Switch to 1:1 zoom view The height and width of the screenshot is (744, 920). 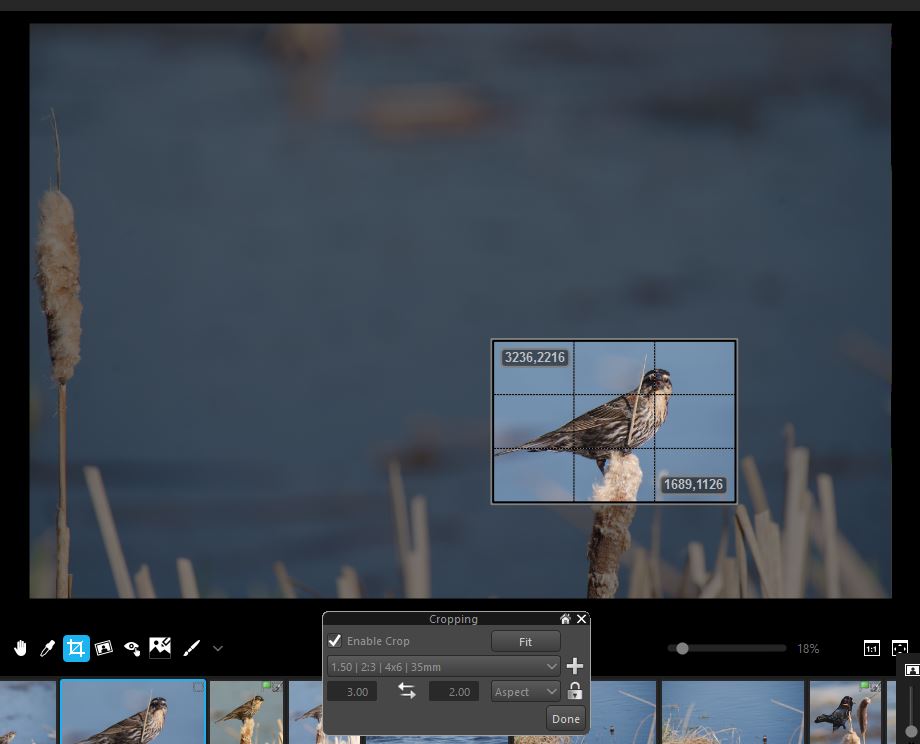tap(872, 649)
